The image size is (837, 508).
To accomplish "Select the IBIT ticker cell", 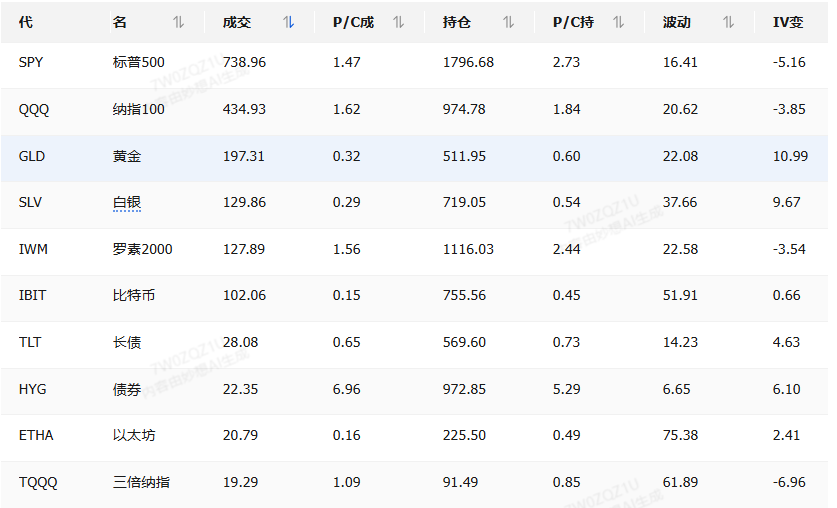I will [33, 296].
